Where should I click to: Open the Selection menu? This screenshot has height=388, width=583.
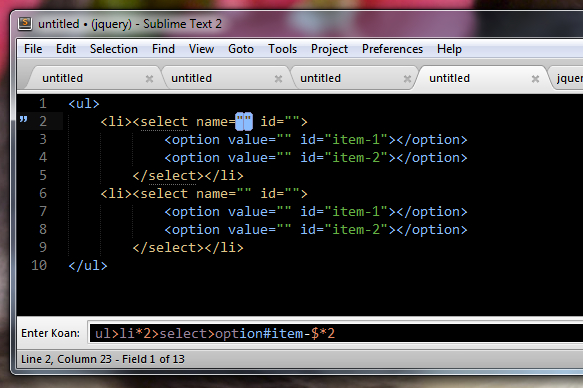(x=114, y=49)
